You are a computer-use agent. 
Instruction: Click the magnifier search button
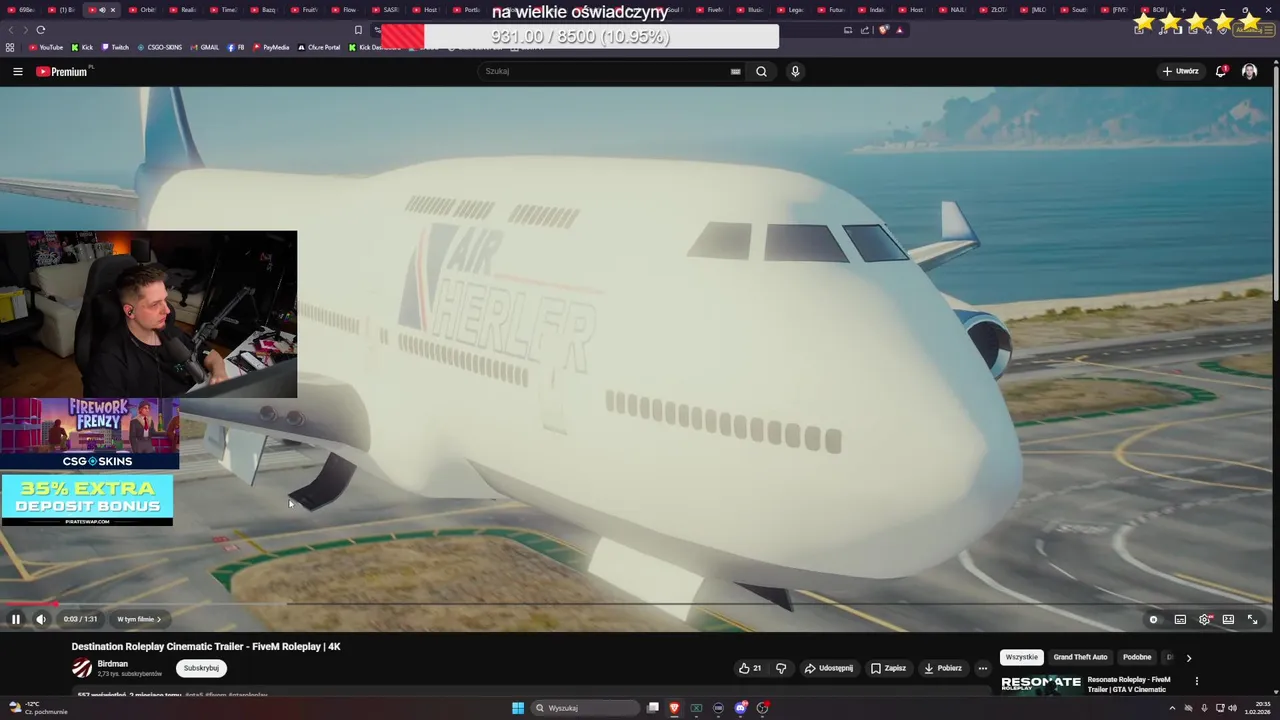(x=761, y=71)
